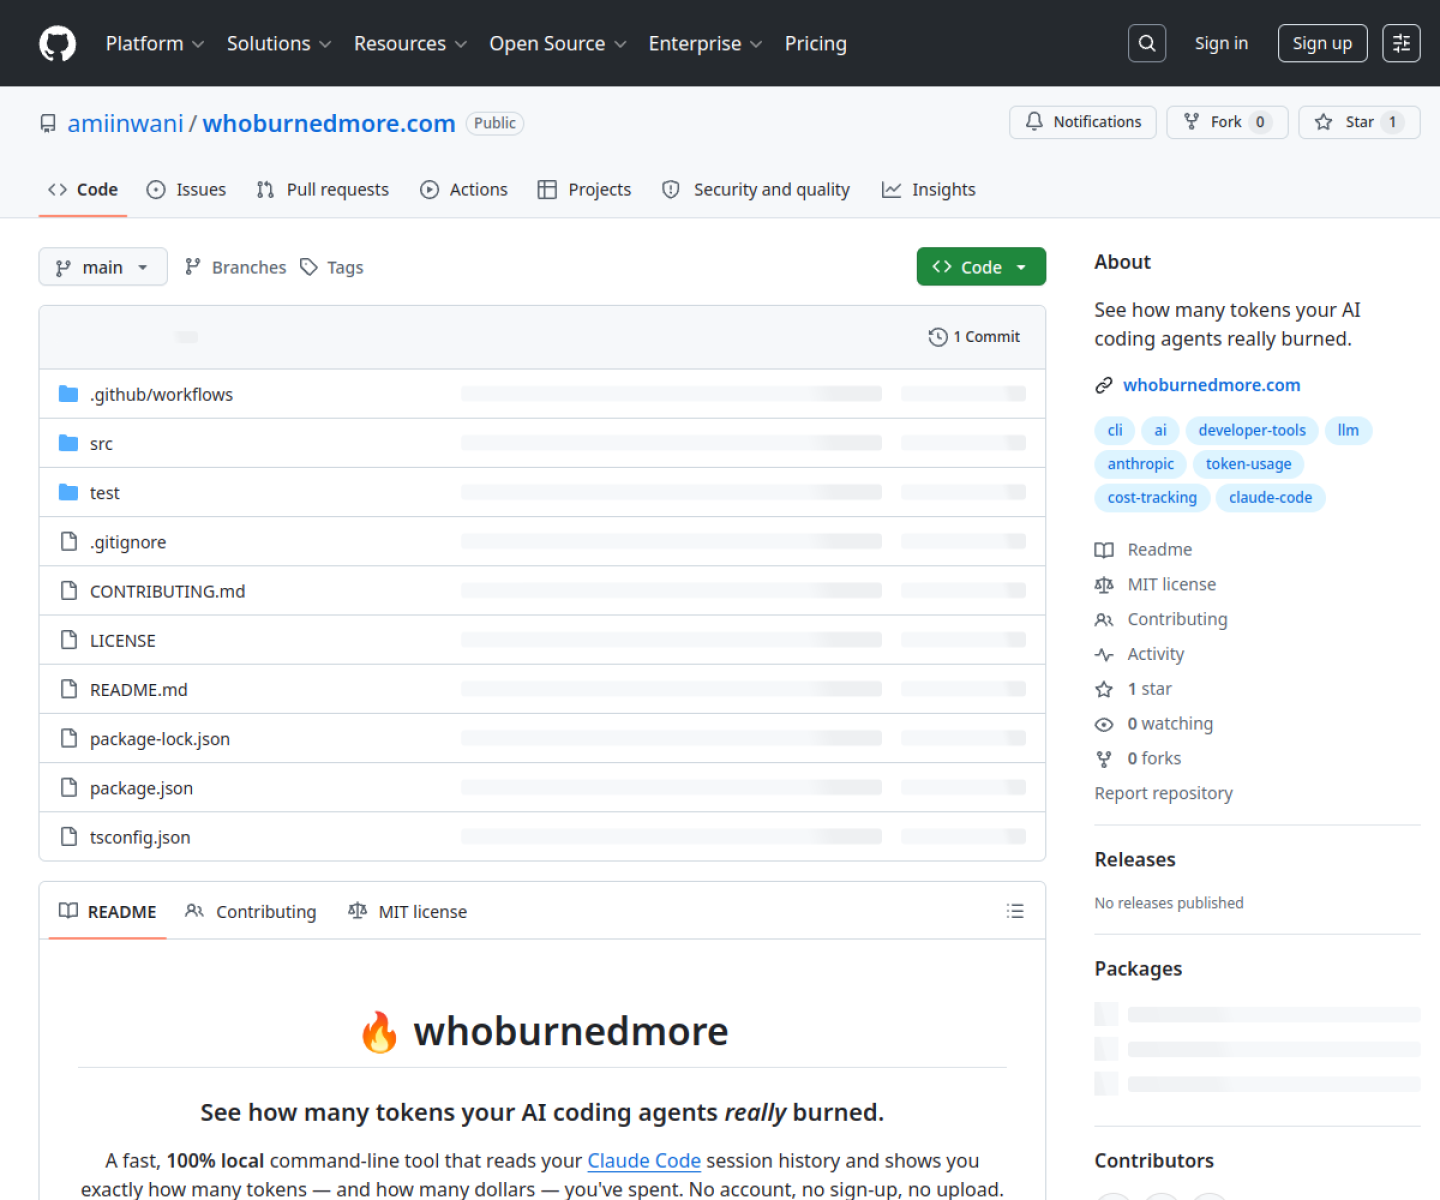This screenshot has height=1200, width=1440.
Task: Click the Star icon in header
Action: point(1323,122)
